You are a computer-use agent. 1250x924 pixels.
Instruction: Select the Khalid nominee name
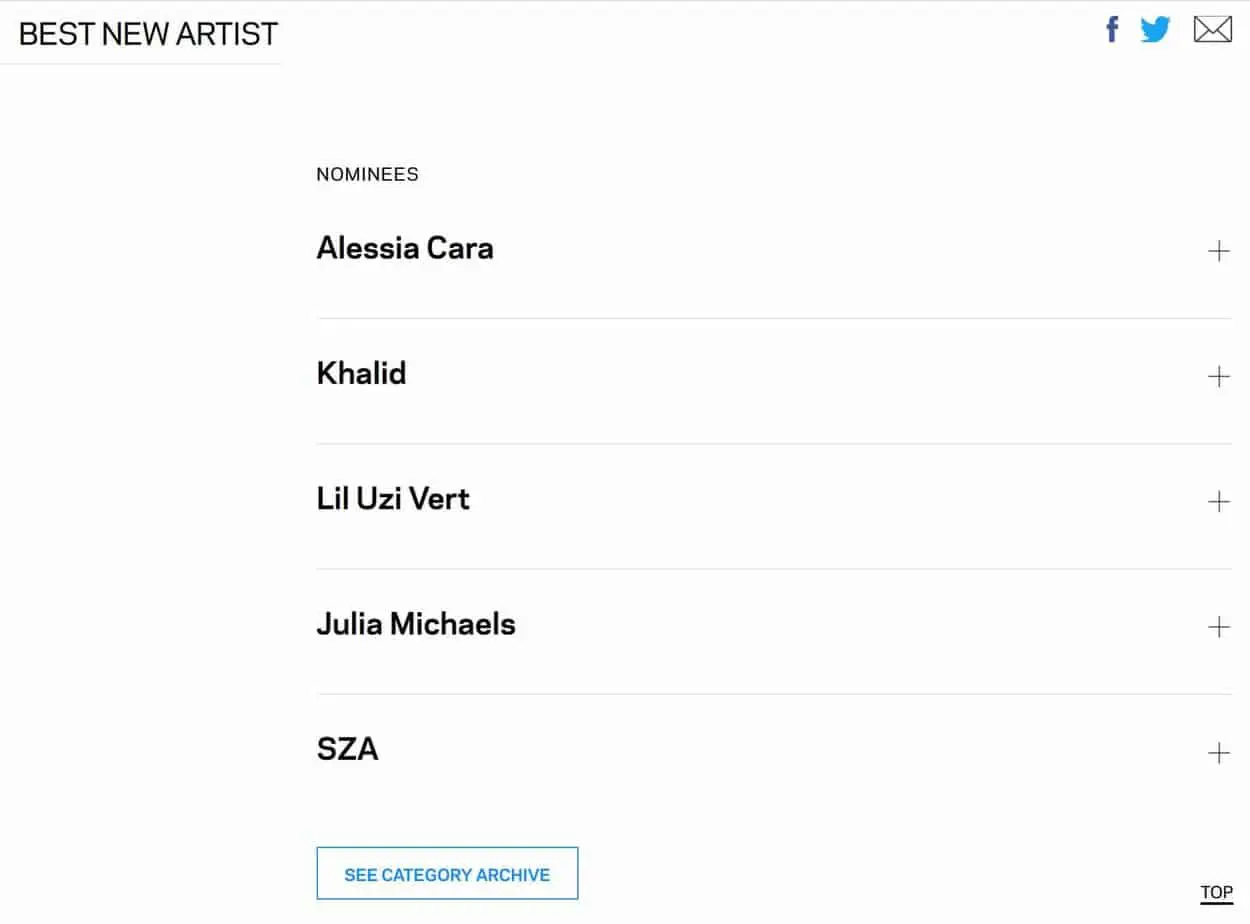click(x=361, y=373)
